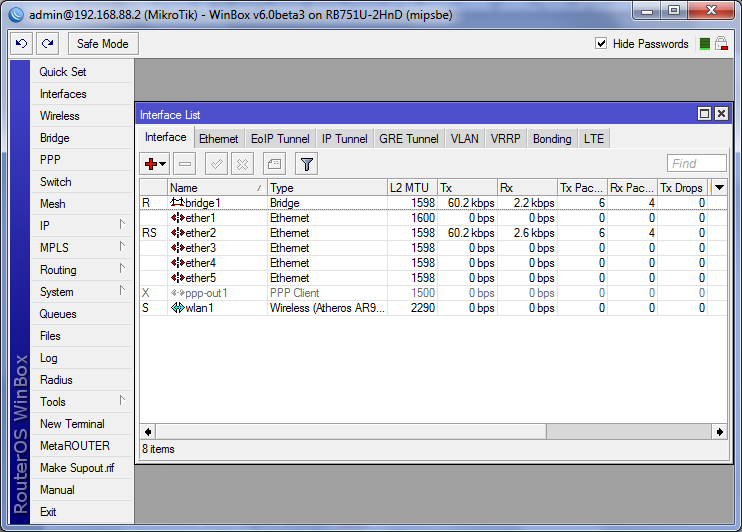742x532 pixels.
Task: Switch to the Bonding tab
Action: point(552,139)
